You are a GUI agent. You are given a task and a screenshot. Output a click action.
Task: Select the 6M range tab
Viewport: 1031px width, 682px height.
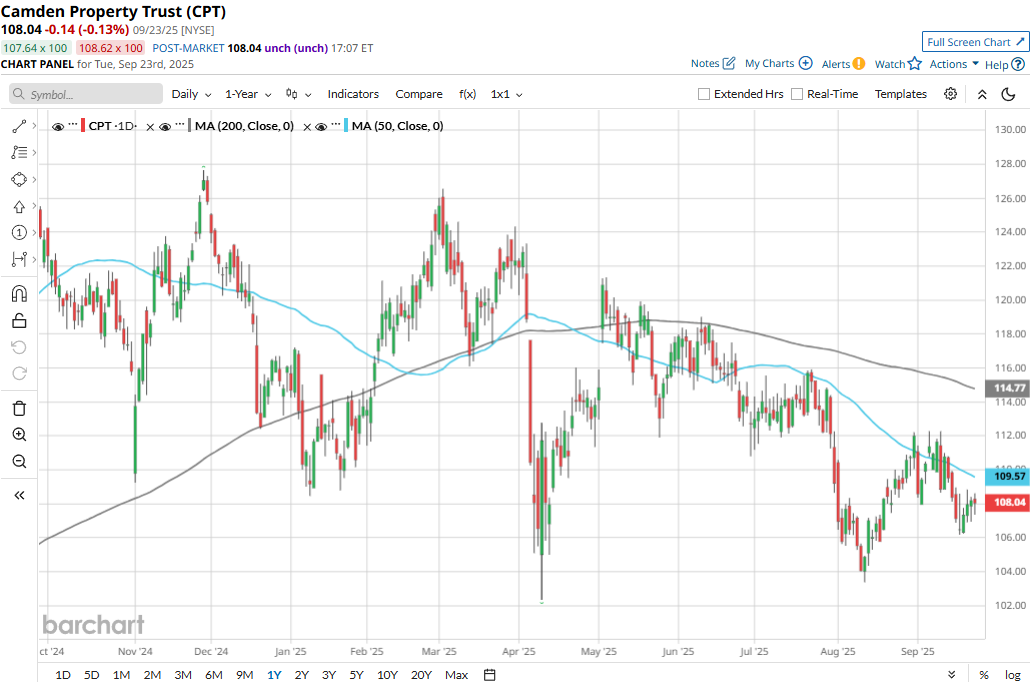pos(214,675)
